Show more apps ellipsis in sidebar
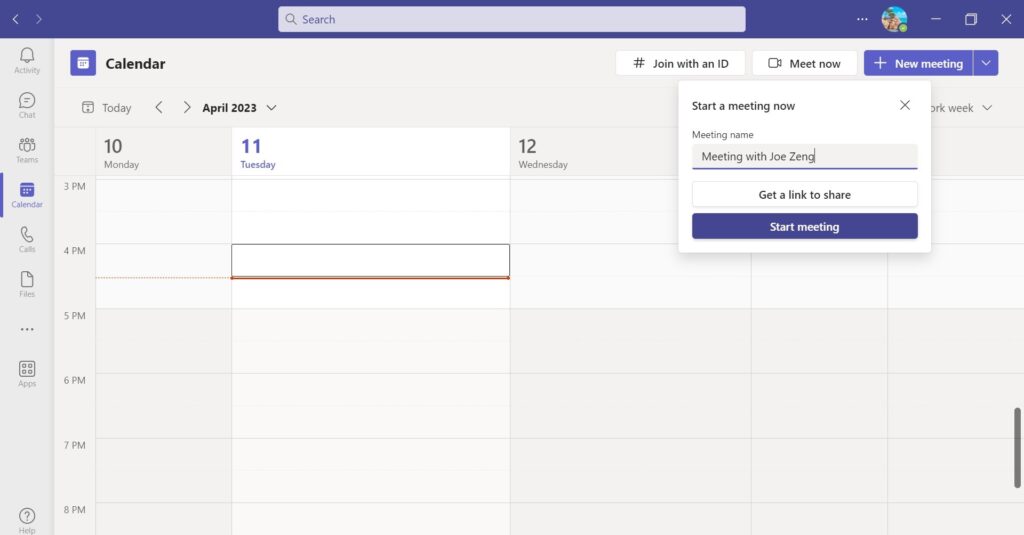The height and width of the screenshot is (535, 1024). coord(27,329)
